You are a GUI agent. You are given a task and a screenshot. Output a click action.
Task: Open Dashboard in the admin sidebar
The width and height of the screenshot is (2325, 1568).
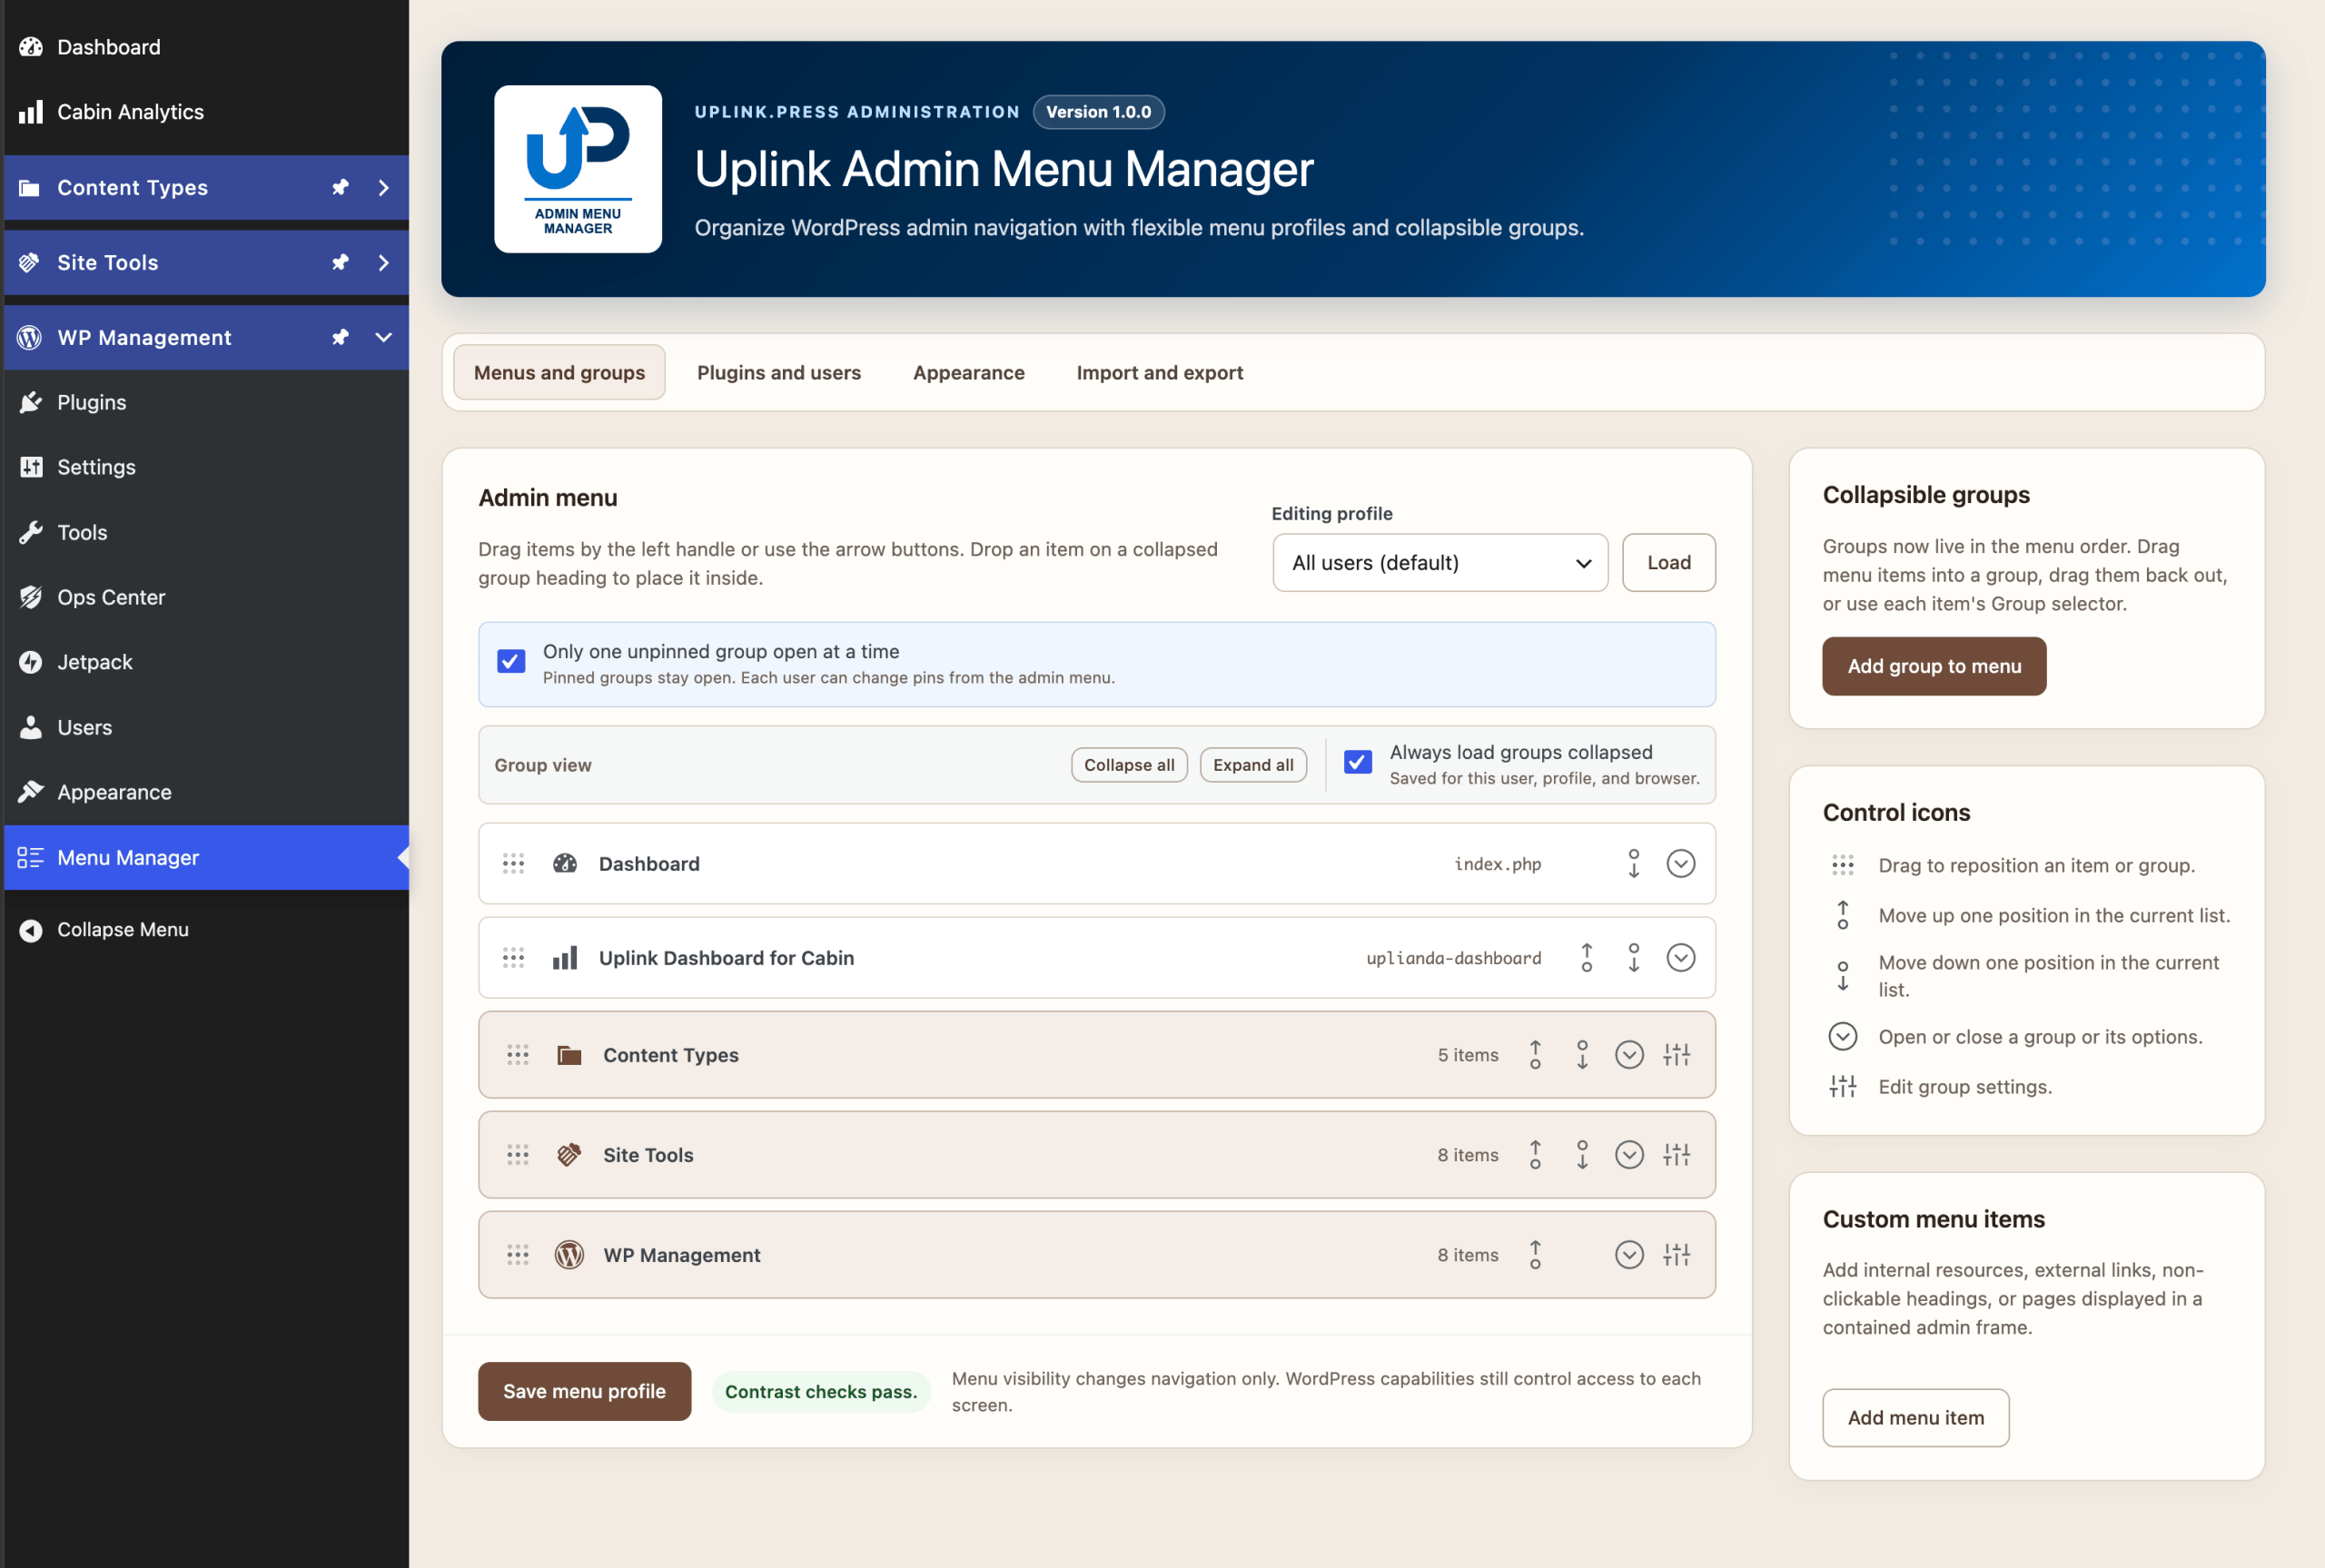207,47
